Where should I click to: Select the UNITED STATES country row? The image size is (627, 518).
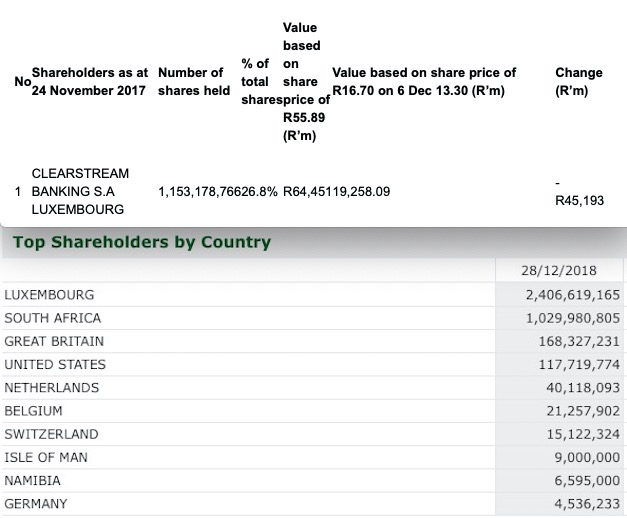pos(312,364)
